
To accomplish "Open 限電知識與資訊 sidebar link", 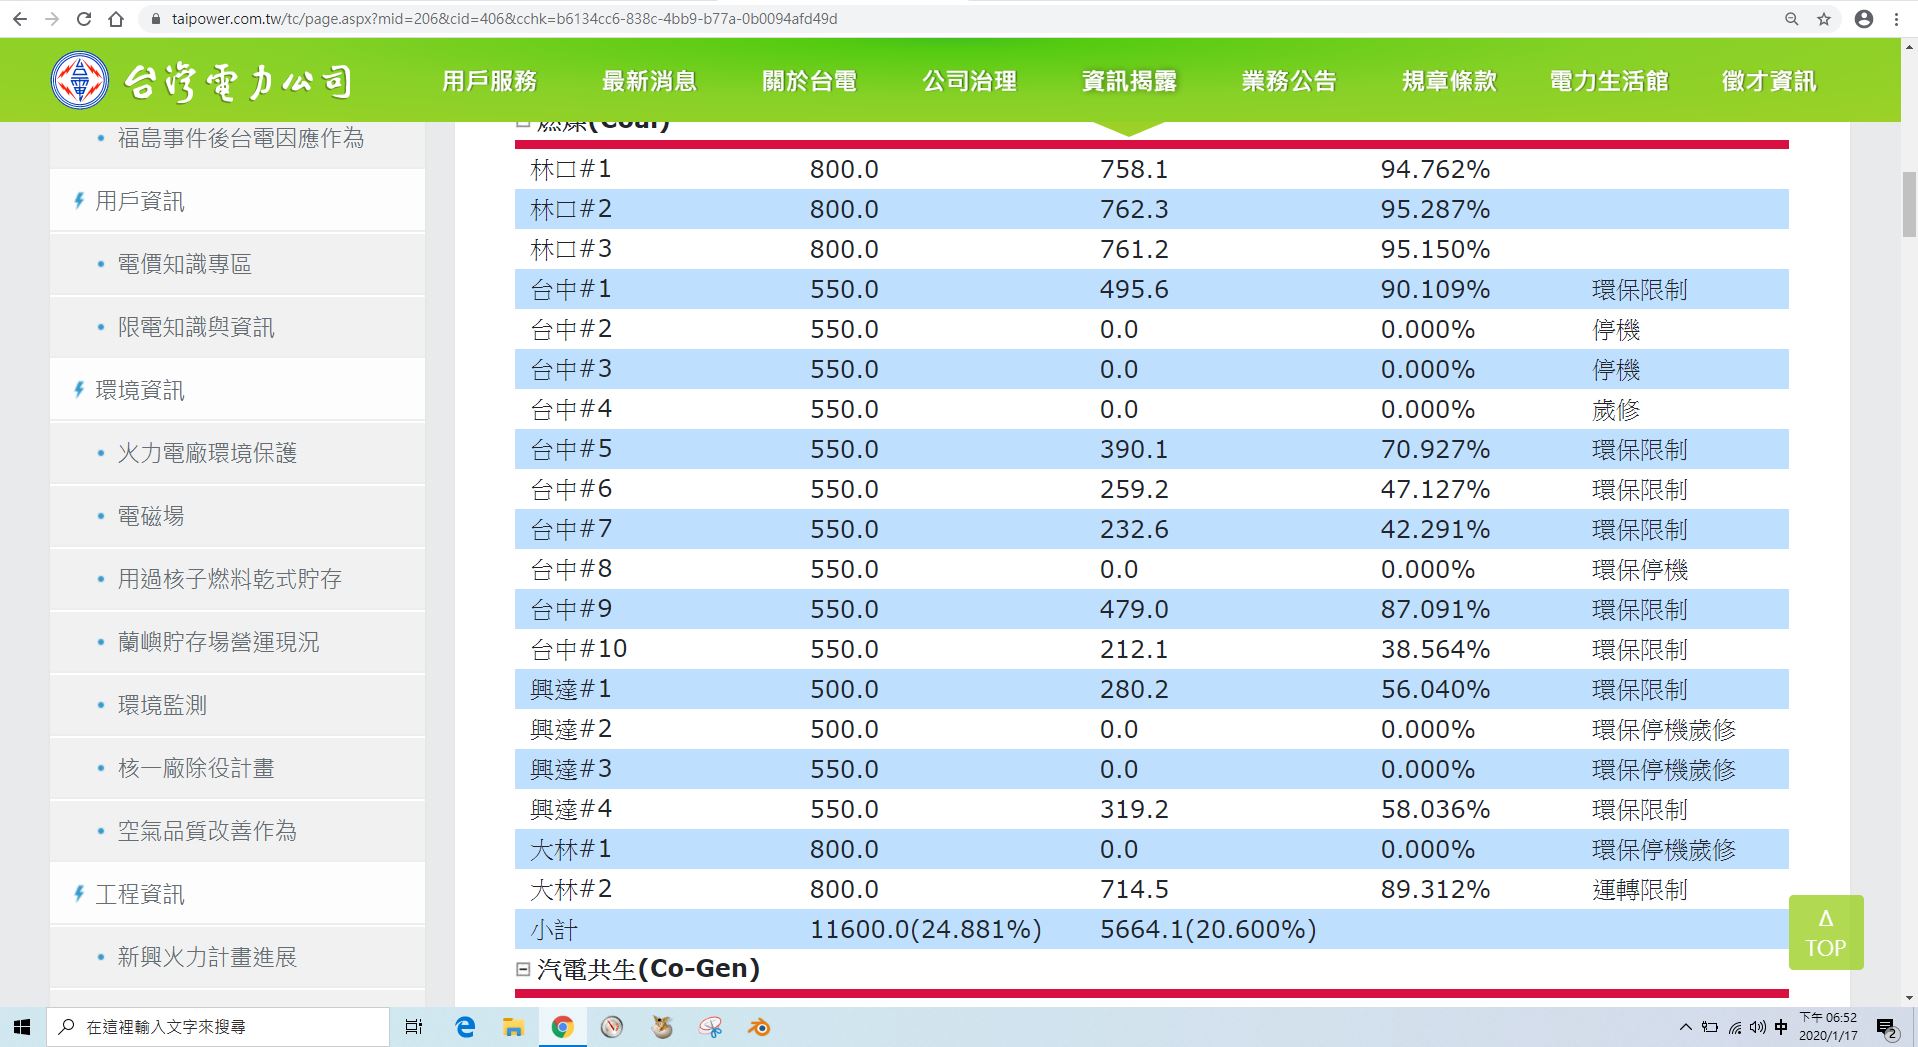I will pyautogui.click(x=196, y=327).
